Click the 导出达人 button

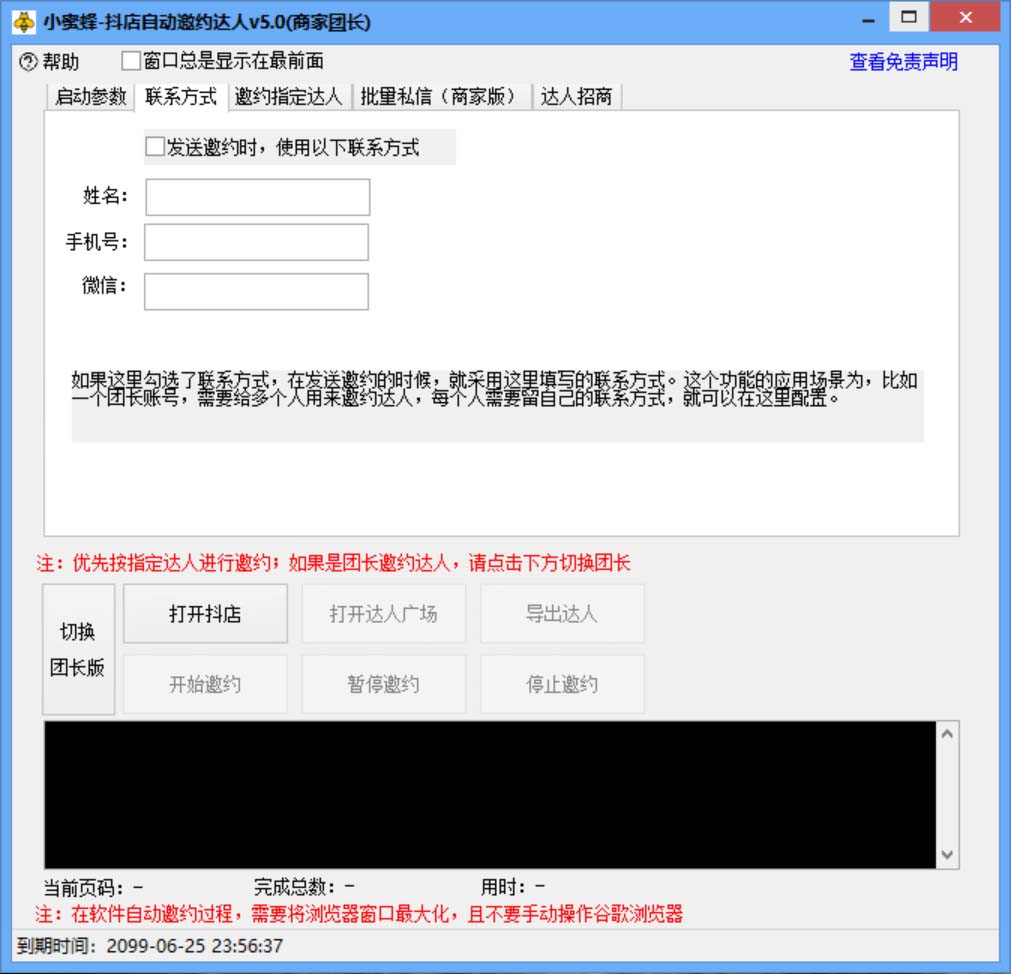pos(562,613)
